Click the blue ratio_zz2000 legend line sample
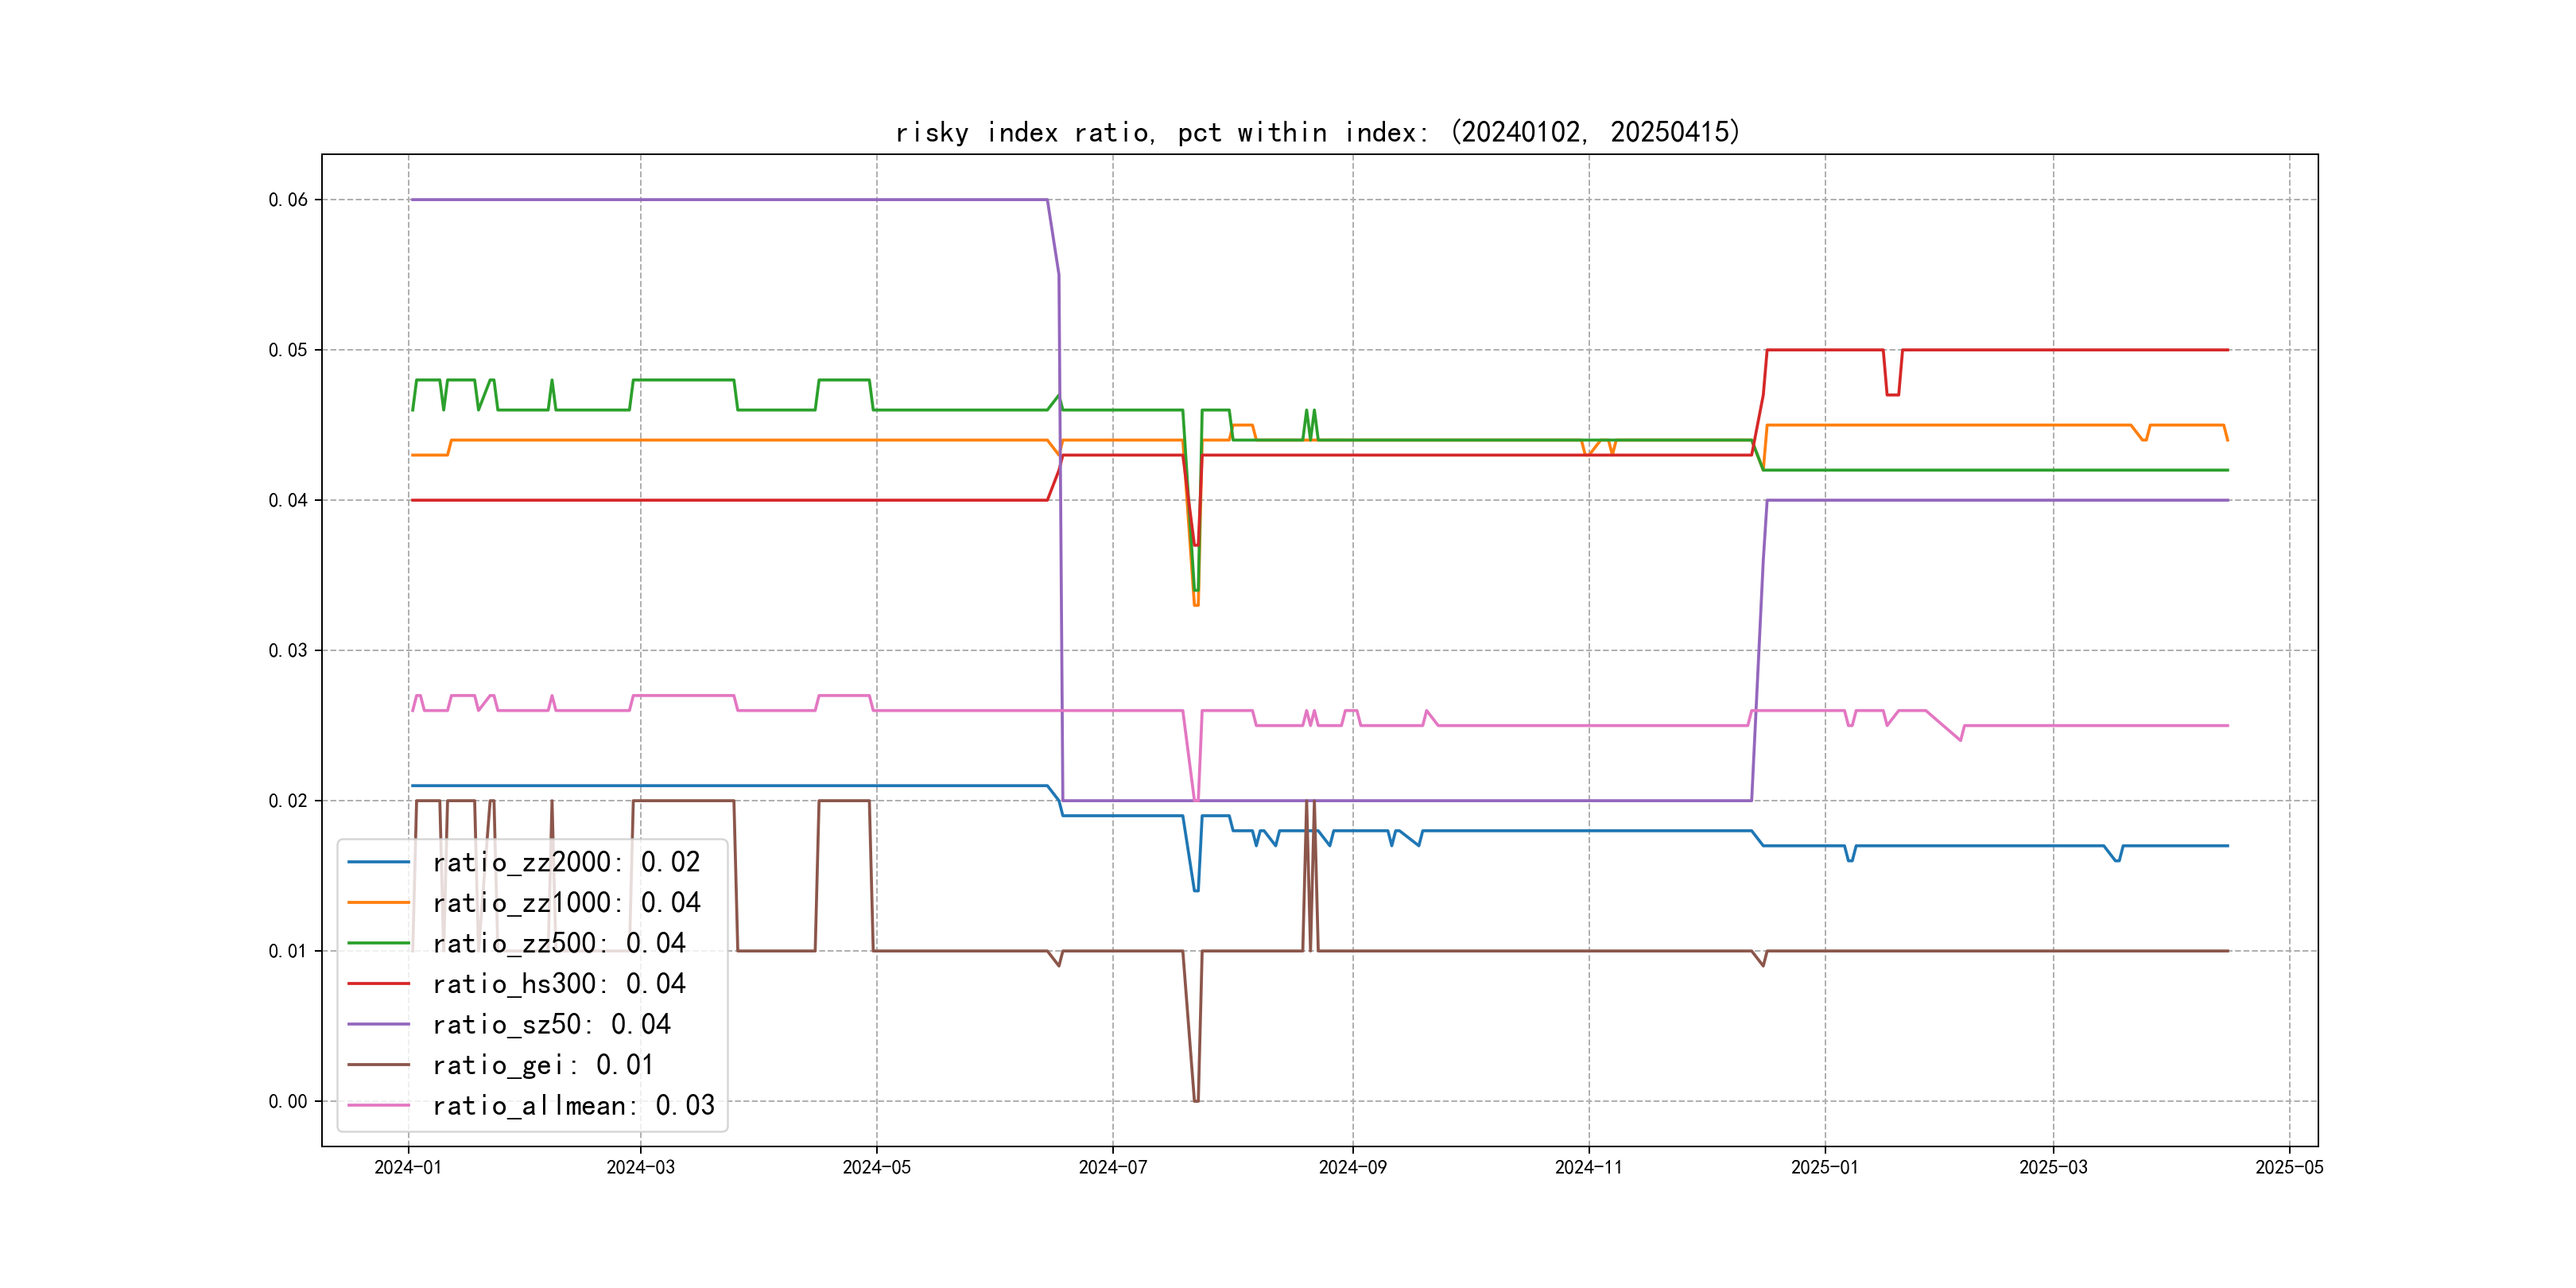2576x1288 pixels. point(378,862)
